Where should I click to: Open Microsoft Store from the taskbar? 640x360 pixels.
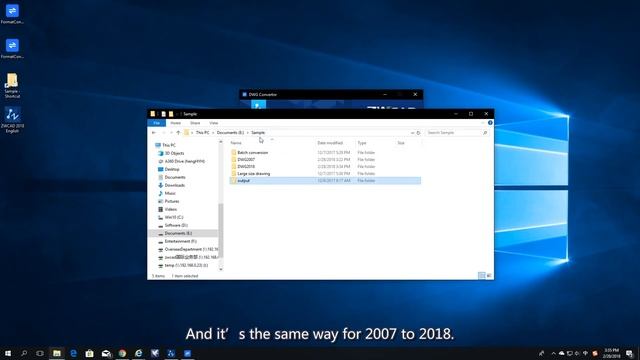point(89,353)
